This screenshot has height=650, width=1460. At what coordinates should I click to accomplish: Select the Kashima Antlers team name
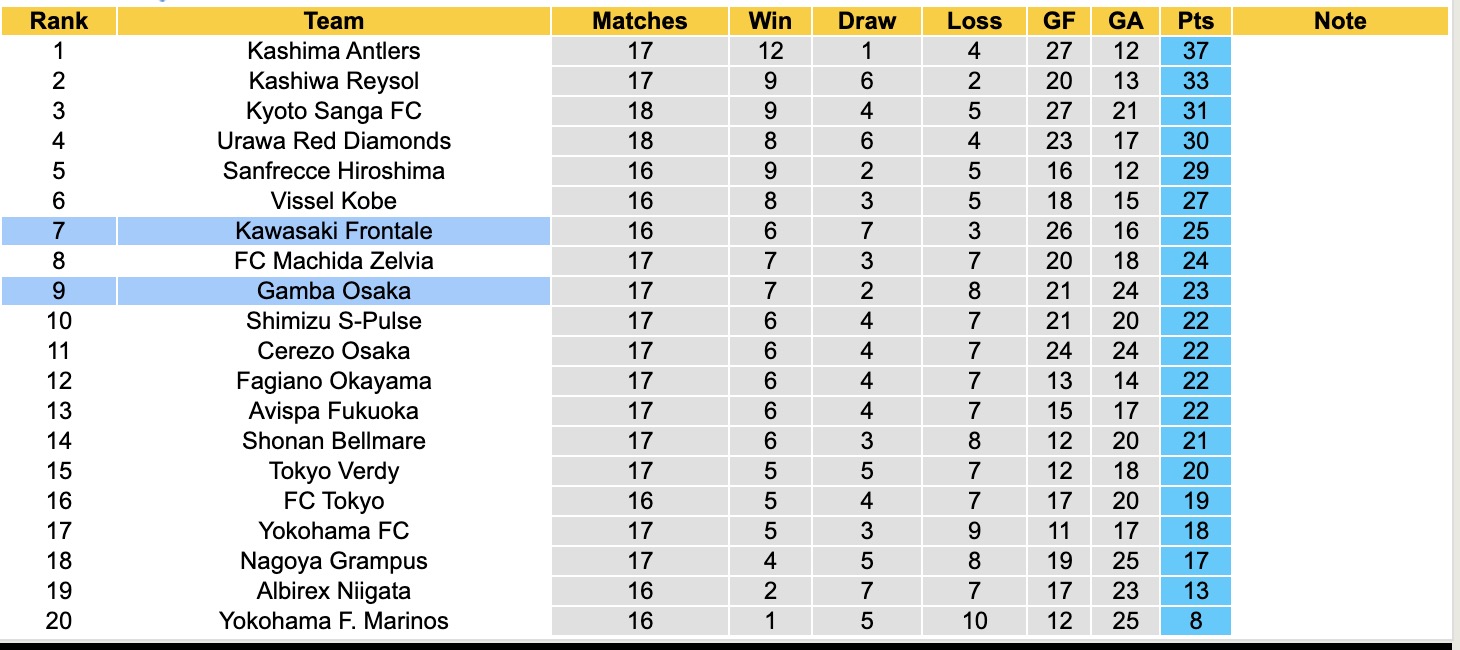[334, 51]
